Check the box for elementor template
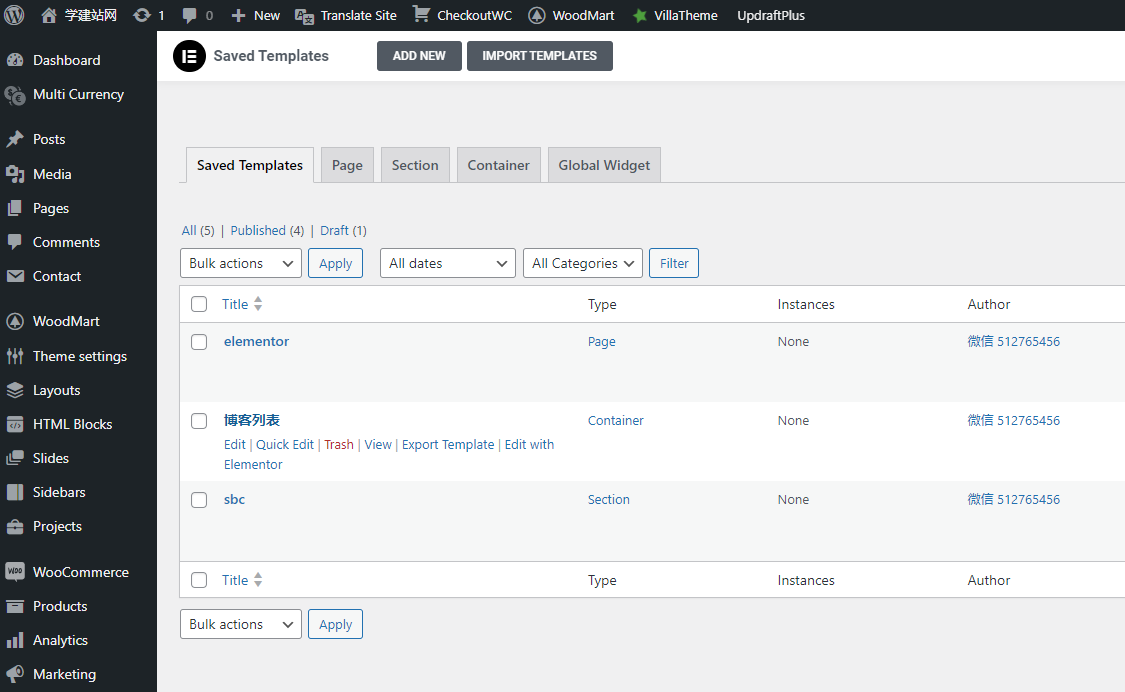The width and height of the screenshot is (1125, 692). tap(199, 342)
